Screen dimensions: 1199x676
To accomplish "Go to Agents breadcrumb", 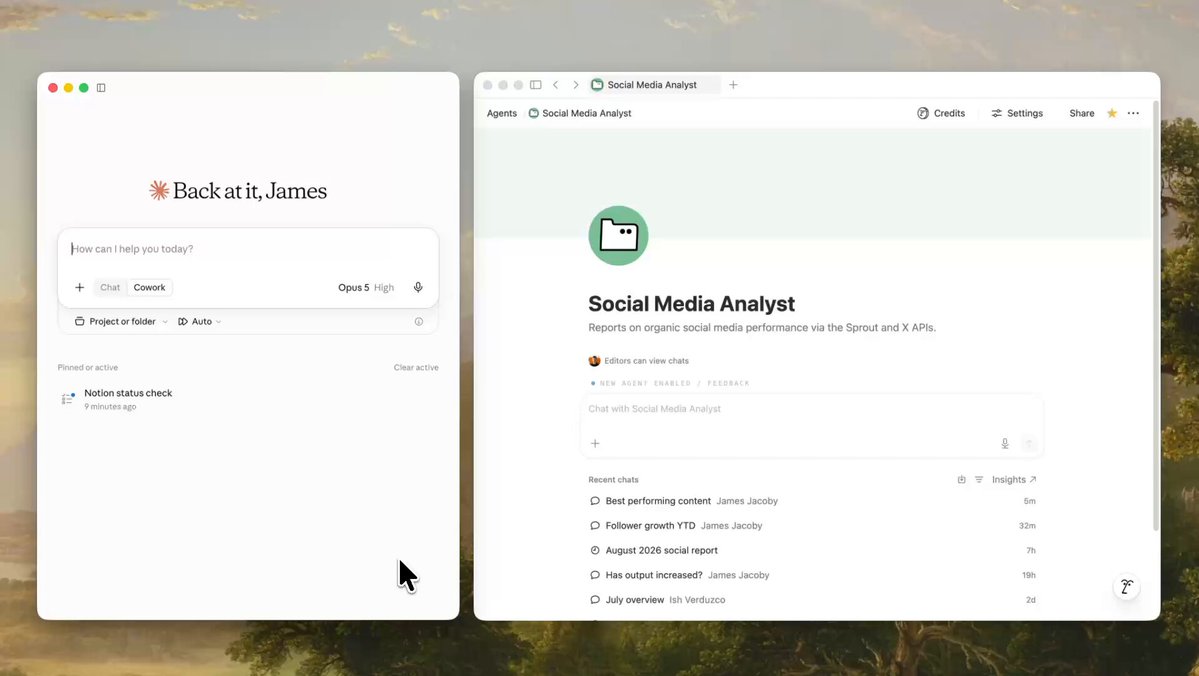I will click(x=502, y=113).
